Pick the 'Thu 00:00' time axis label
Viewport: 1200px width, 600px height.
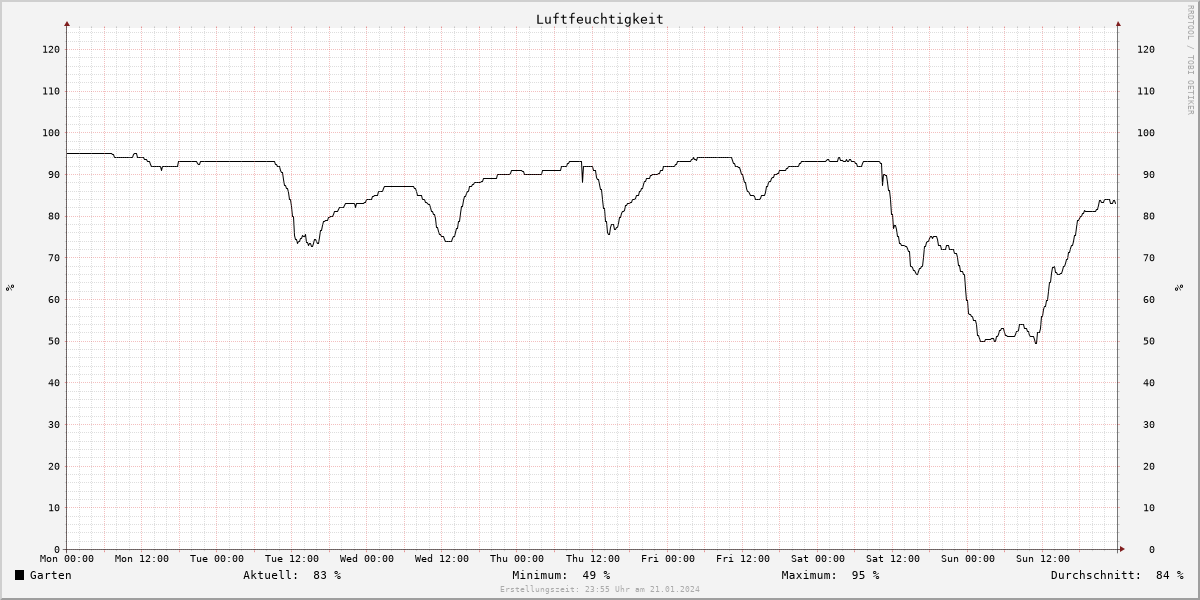517,559
